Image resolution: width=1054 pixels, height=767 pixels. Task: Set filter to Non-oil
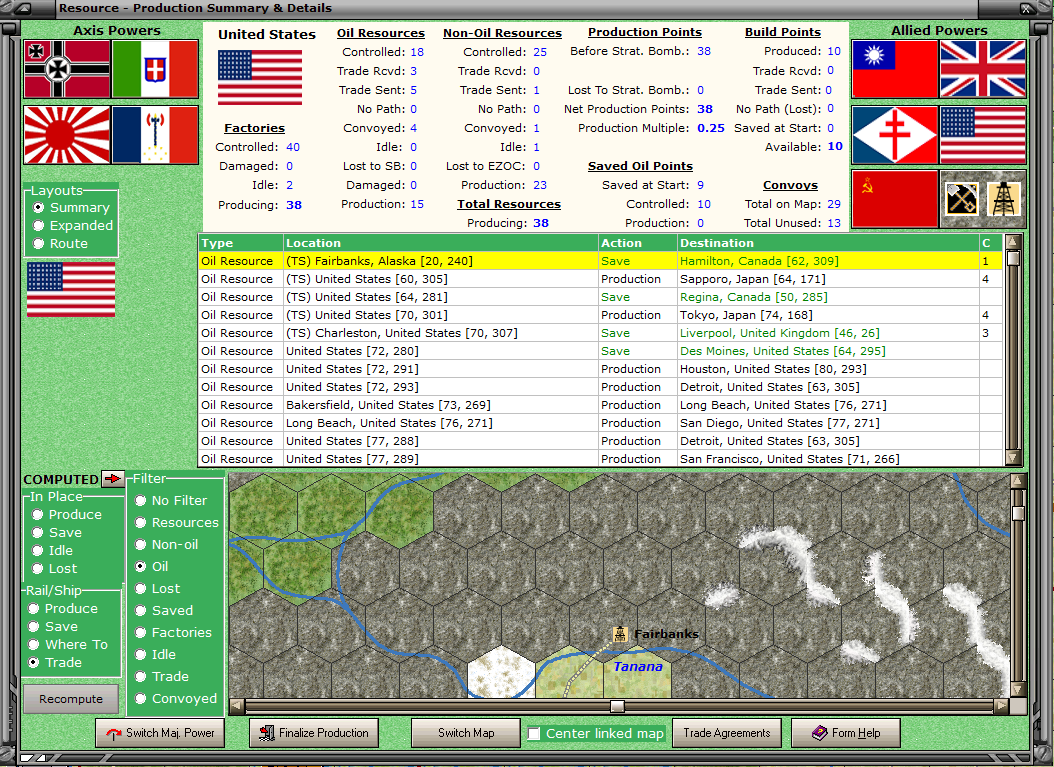point(140,545)
